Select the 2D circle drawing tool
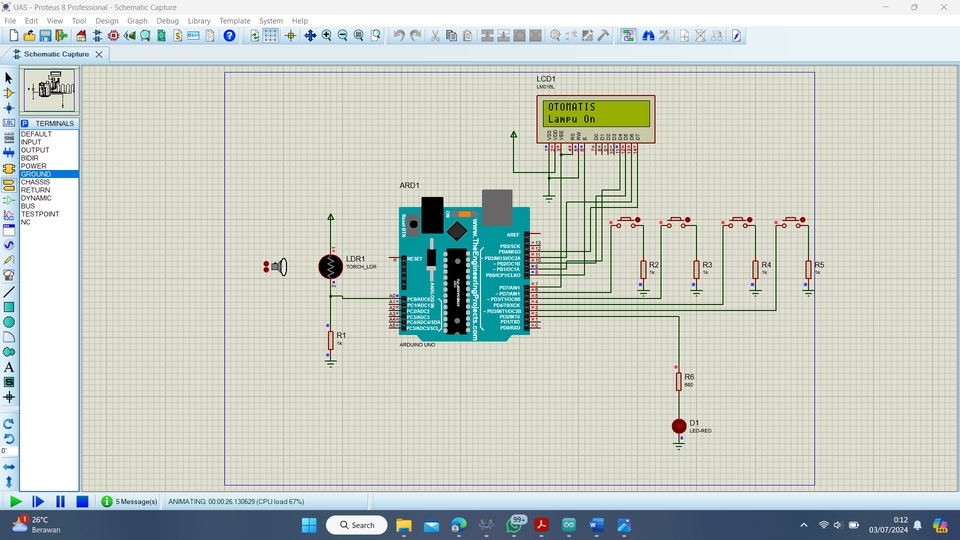The height and width of the screenshot is (540, 960). 9,322
